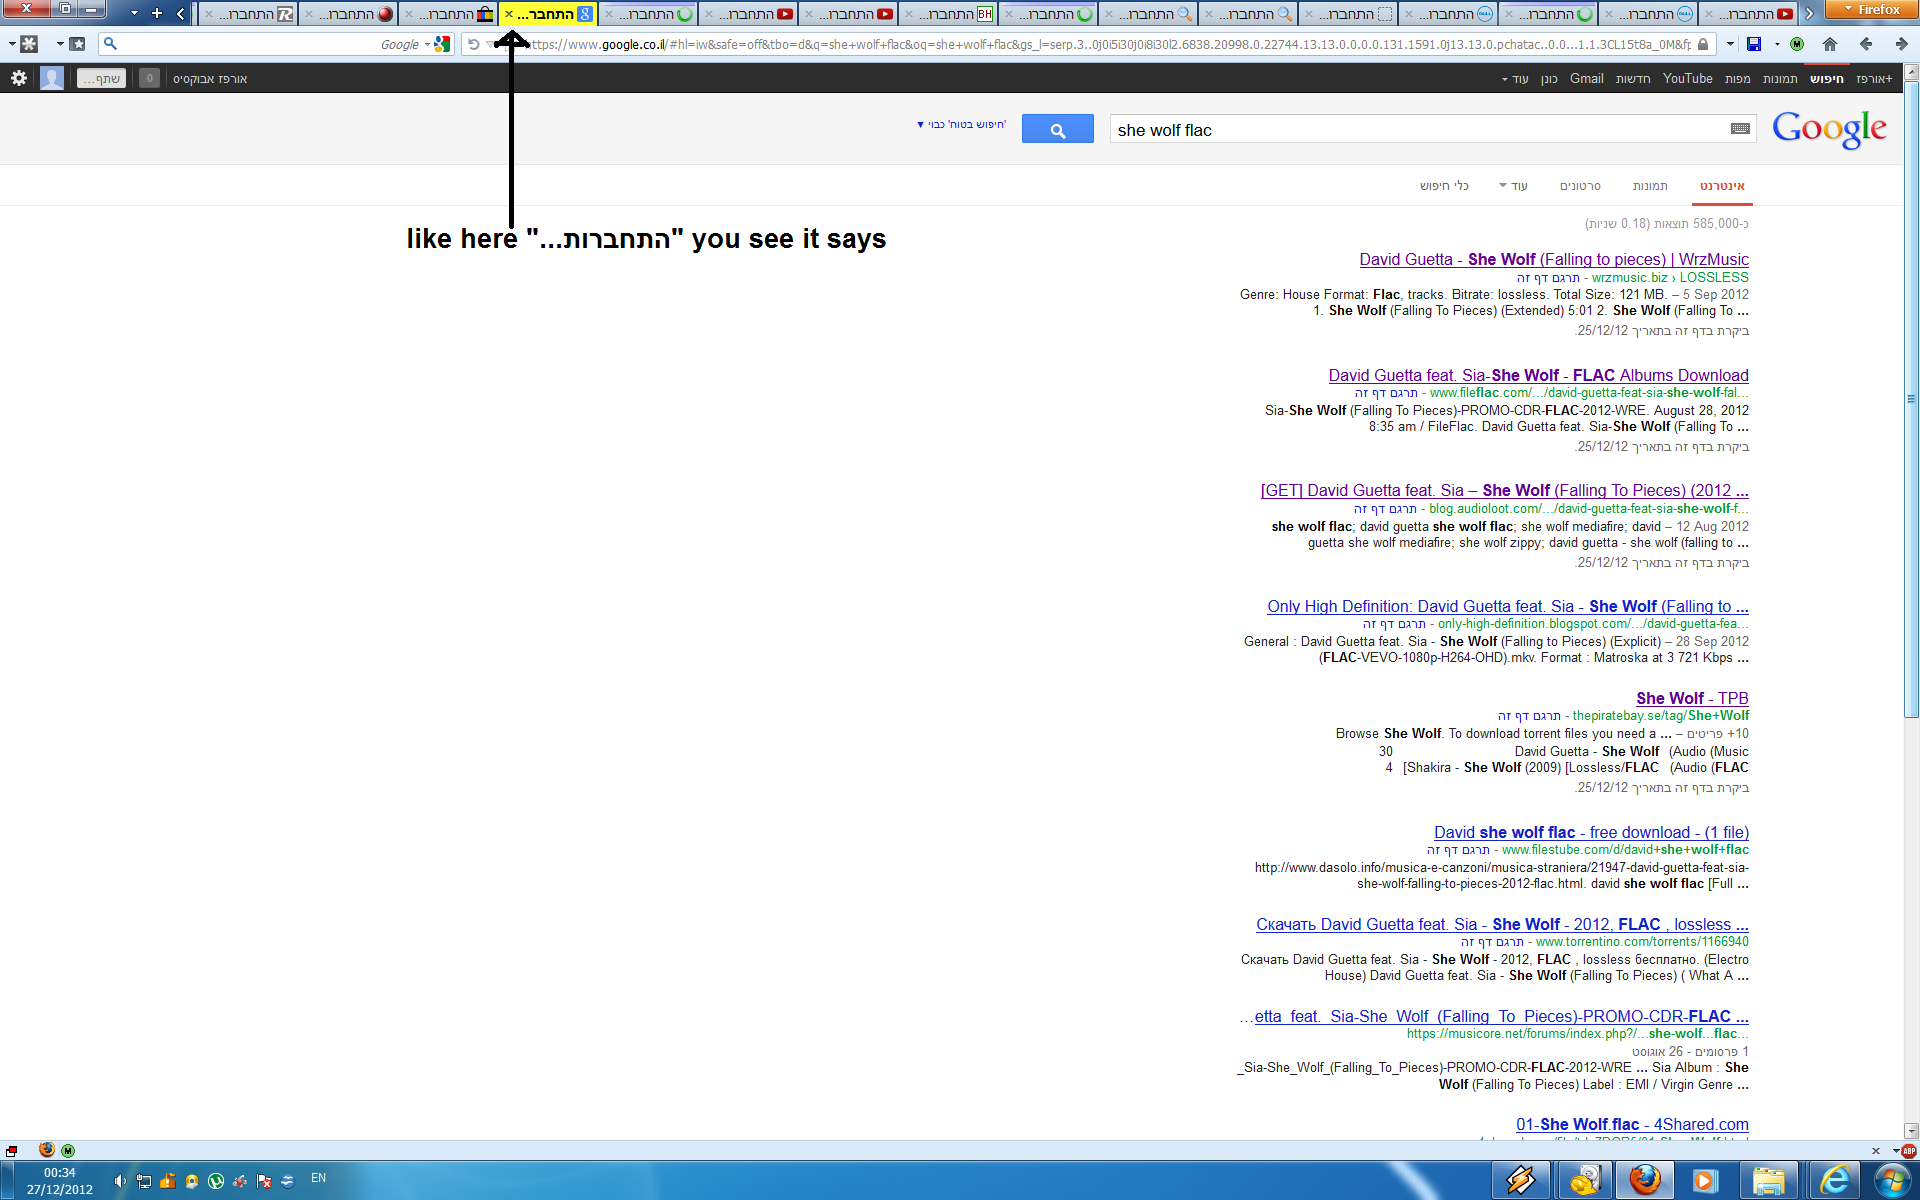The height and width of the screenshot is (1200, 1920).
Task: Click the vertical scrollbar thumb
Action: point(1911,400)
